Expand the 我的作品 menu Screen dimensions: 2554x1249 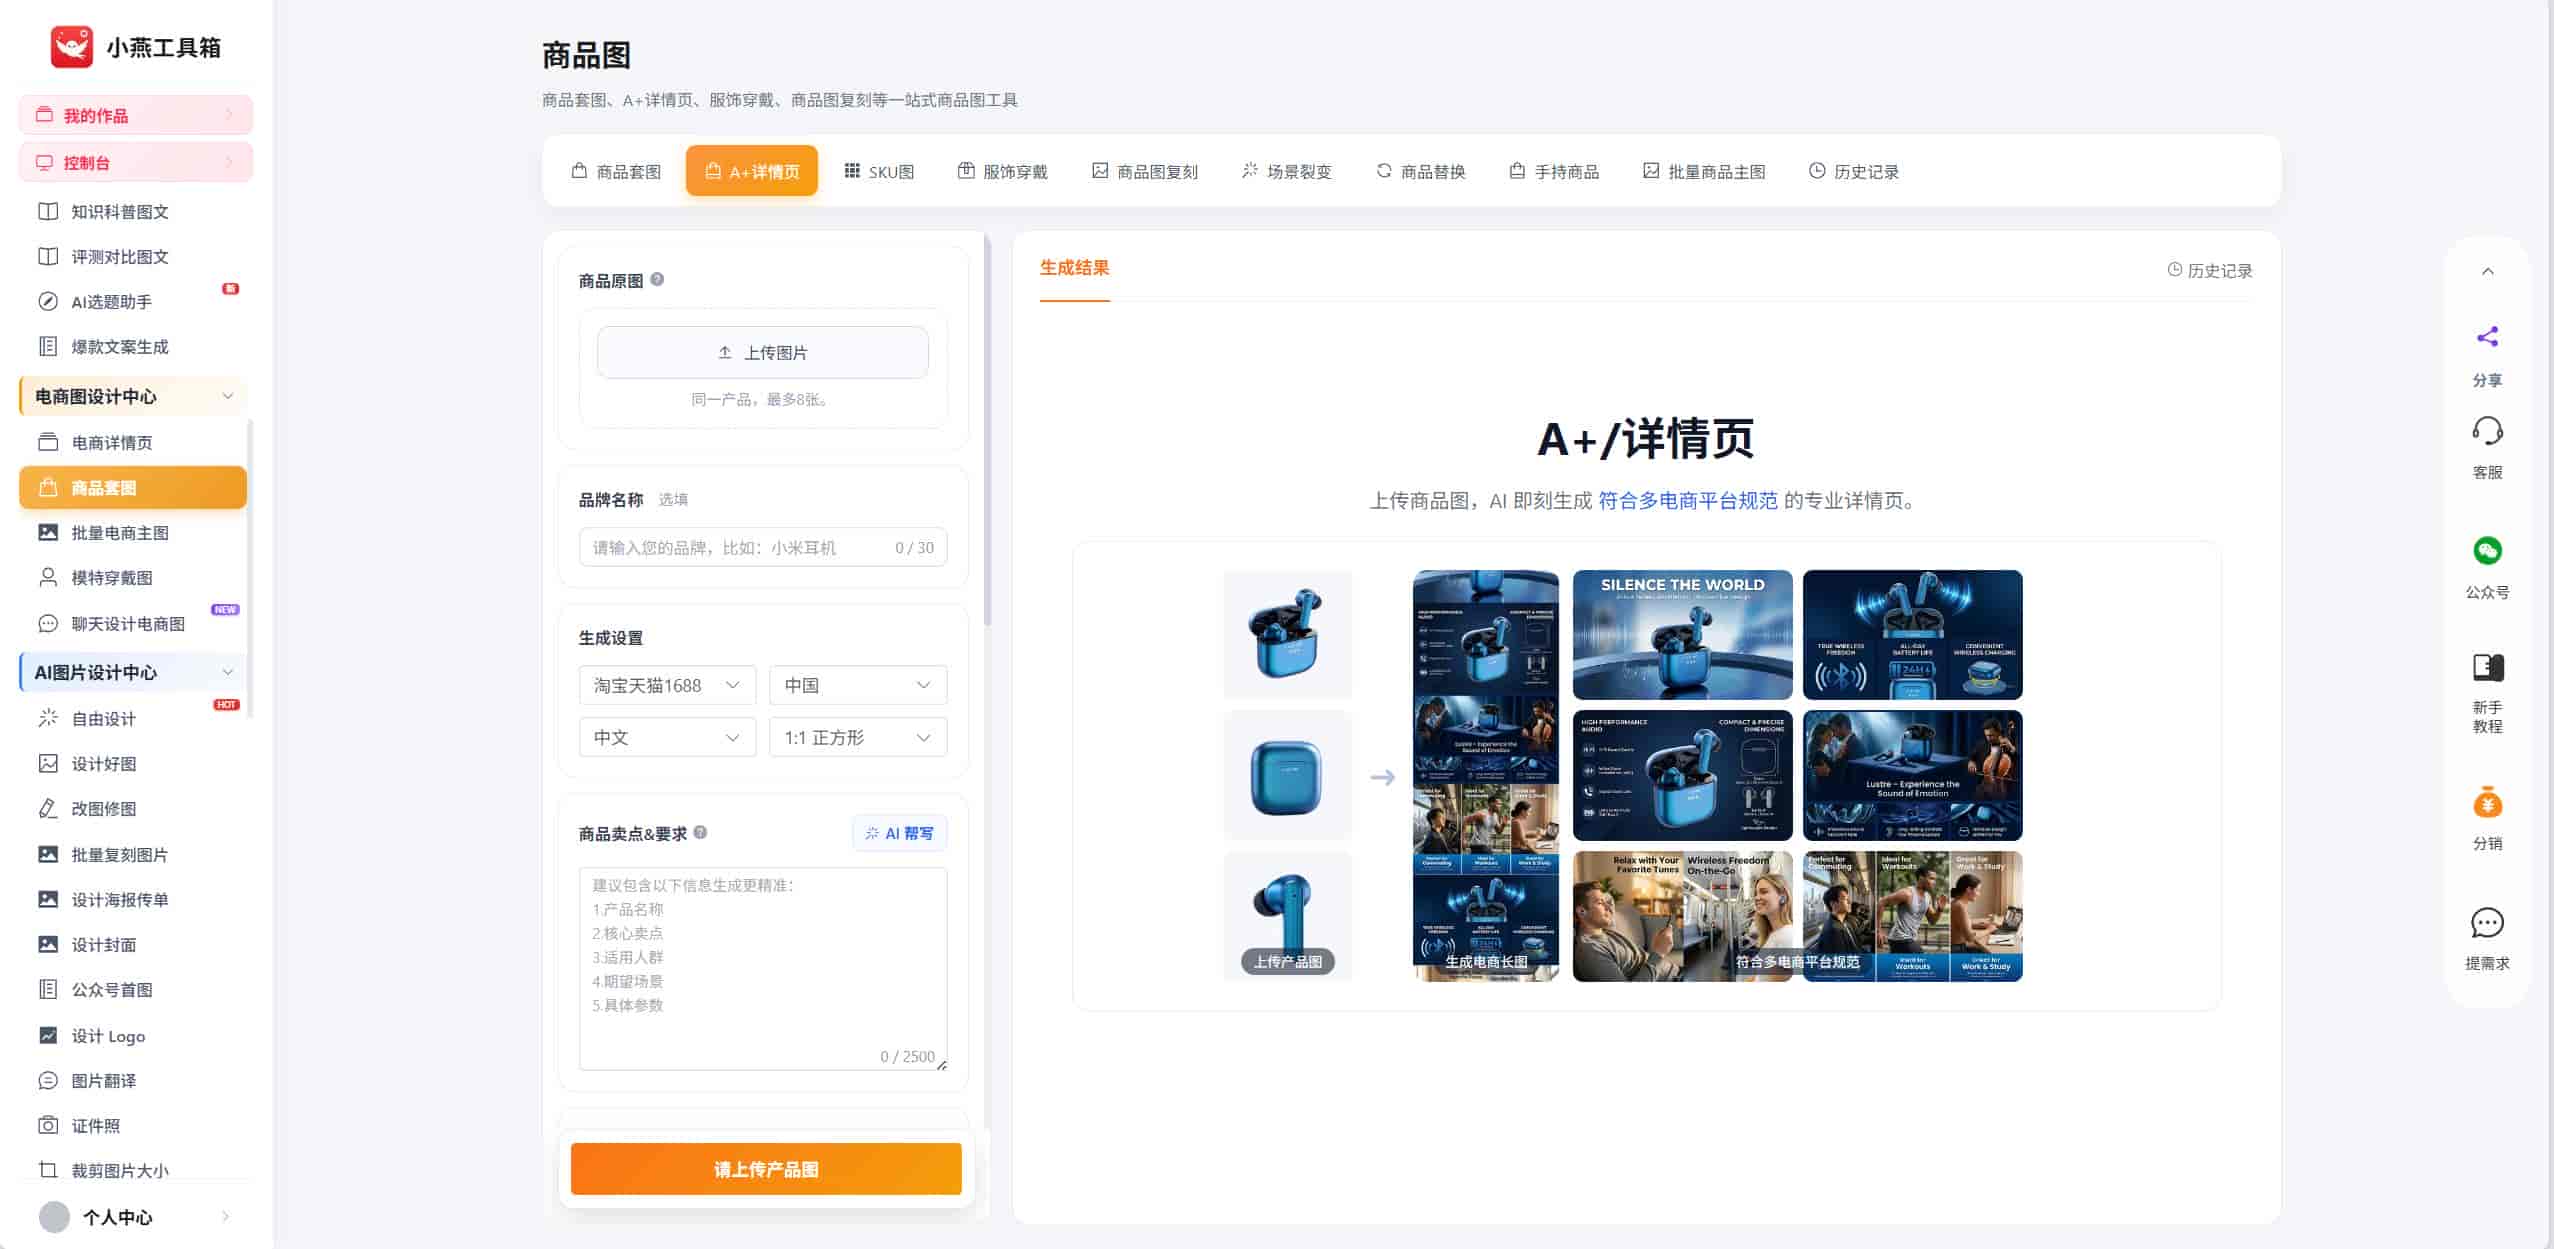pos(136,115)
